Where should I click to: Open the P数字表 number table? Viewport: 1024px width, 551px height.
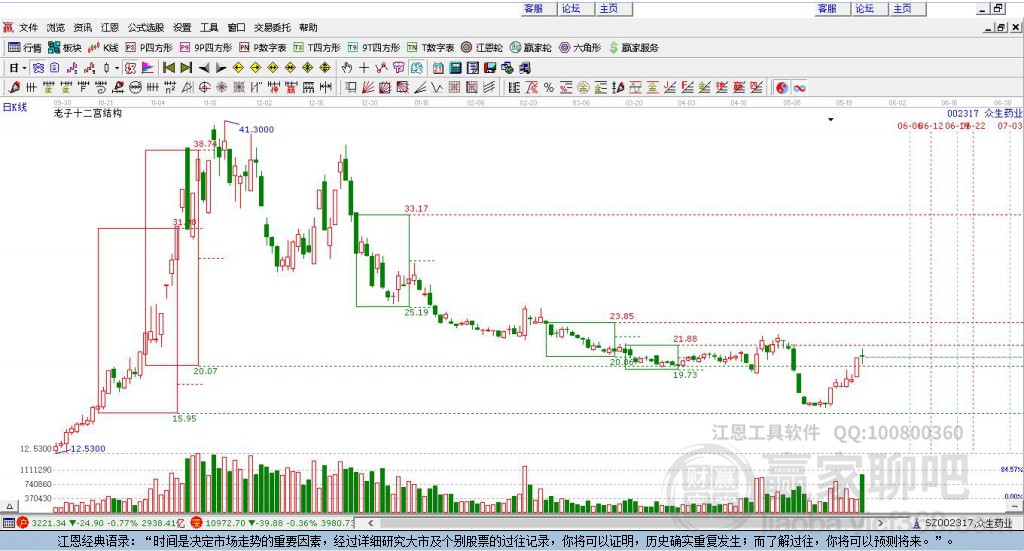coord(263,48)
